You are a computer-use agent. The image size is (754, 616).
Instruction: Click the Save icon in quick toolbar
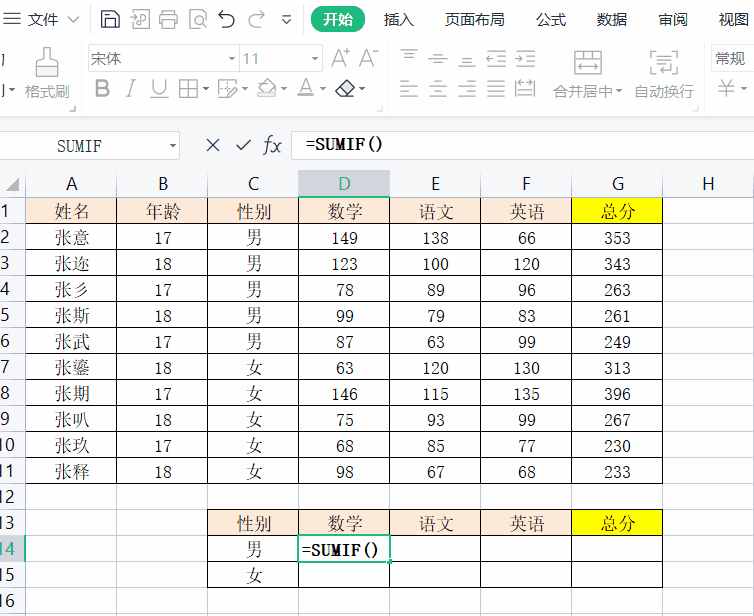pyautogui.click(x=111, y=19)
